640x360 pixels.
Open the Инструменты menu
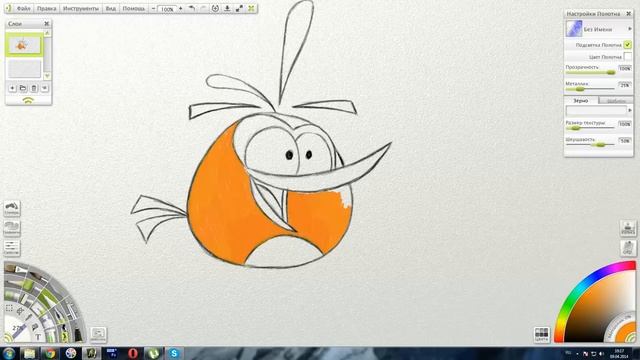pyautogui.click(x=81, y=8)
